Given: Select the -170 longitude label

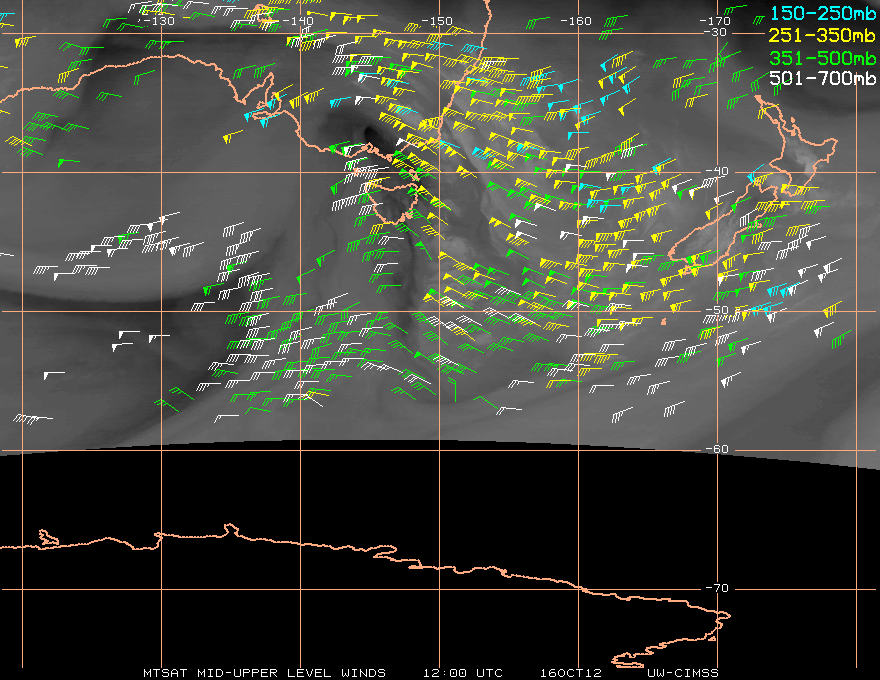Looking at the screenshot, I should pyautogui.click(x=715, y=21).
